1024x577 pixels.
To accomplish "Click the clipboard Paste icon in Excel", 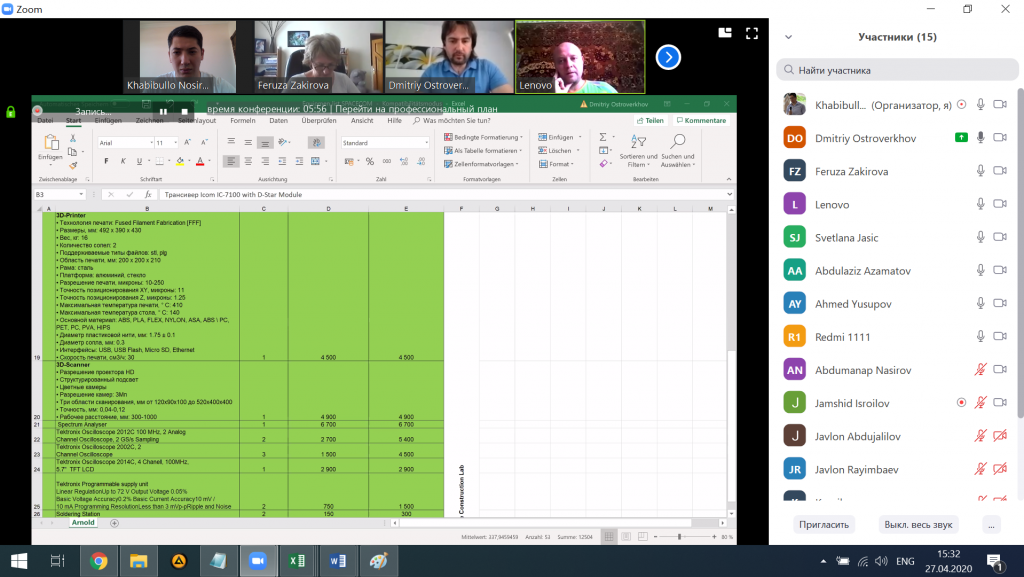I will [50, 142].
